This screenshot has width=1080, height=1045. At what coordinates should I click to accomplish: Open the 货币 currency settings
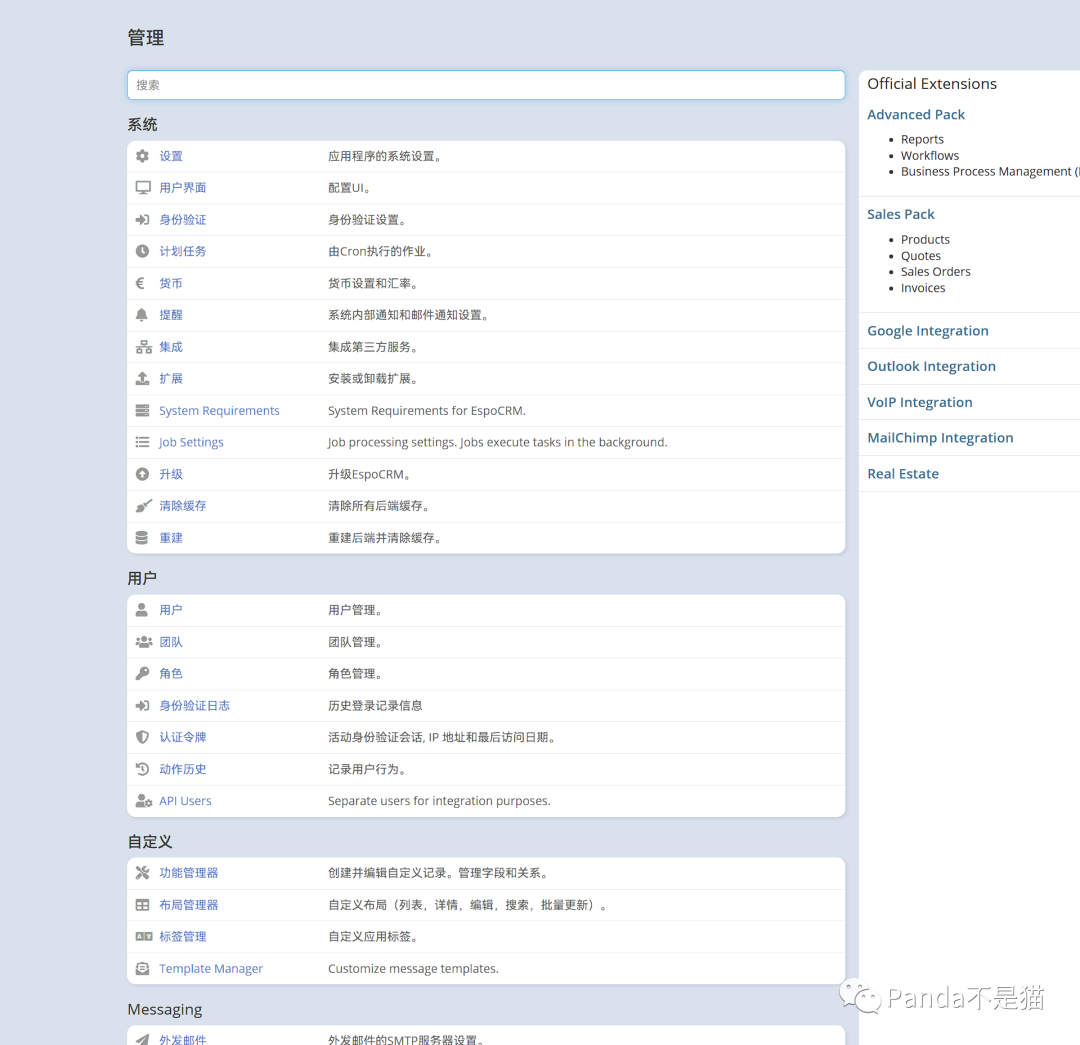171,283
